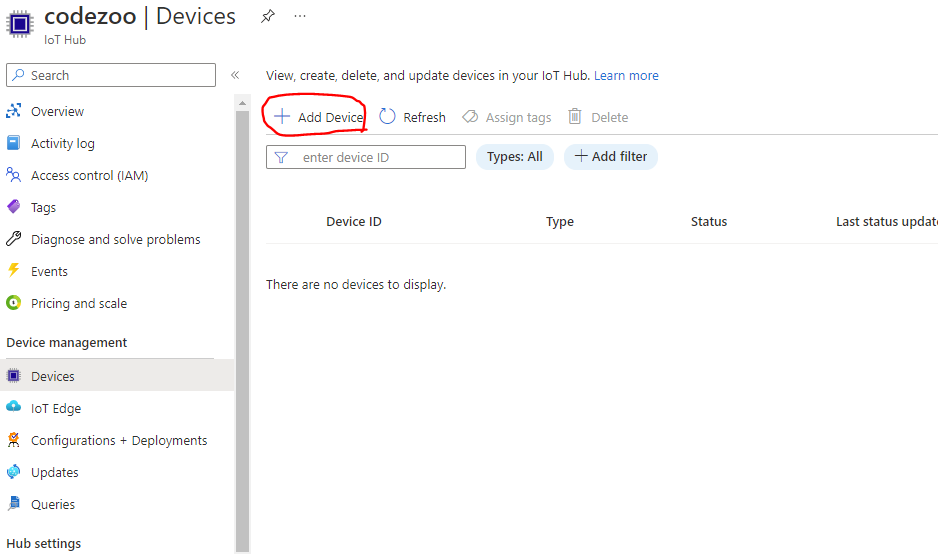Follow the Learn more link
This screenshot has width=938, height=554.
[626, 75]
